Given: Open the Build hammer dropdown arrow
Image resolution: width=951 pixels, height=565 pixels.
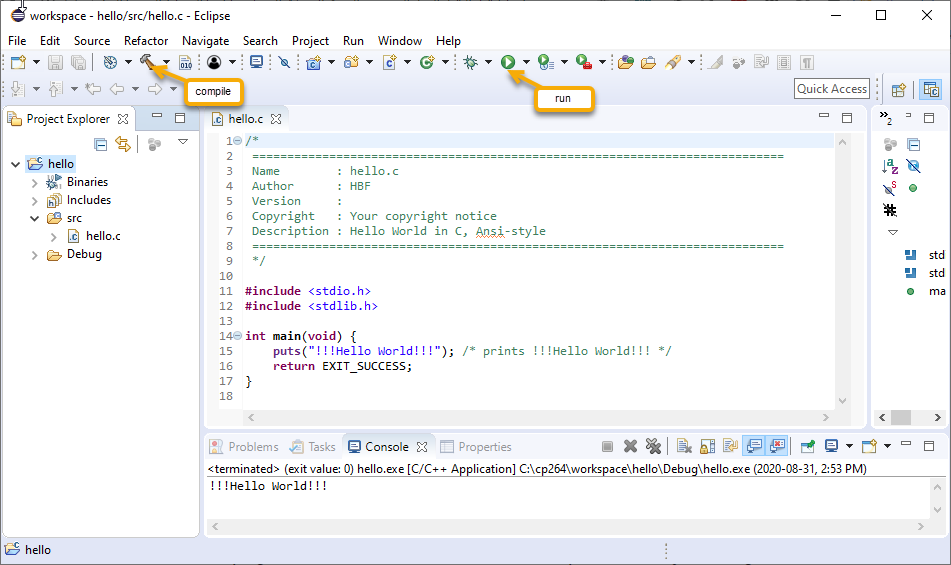Looking at the screenshot, I should pyautogui.click(x=166, y=62).
